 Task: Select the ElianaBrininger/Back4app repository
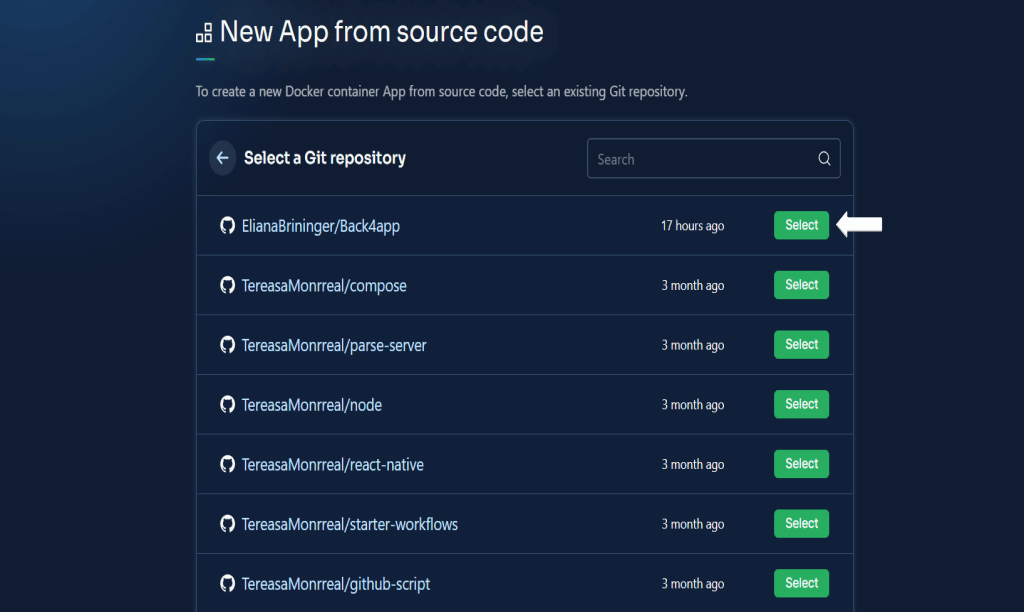pos(801,225)
